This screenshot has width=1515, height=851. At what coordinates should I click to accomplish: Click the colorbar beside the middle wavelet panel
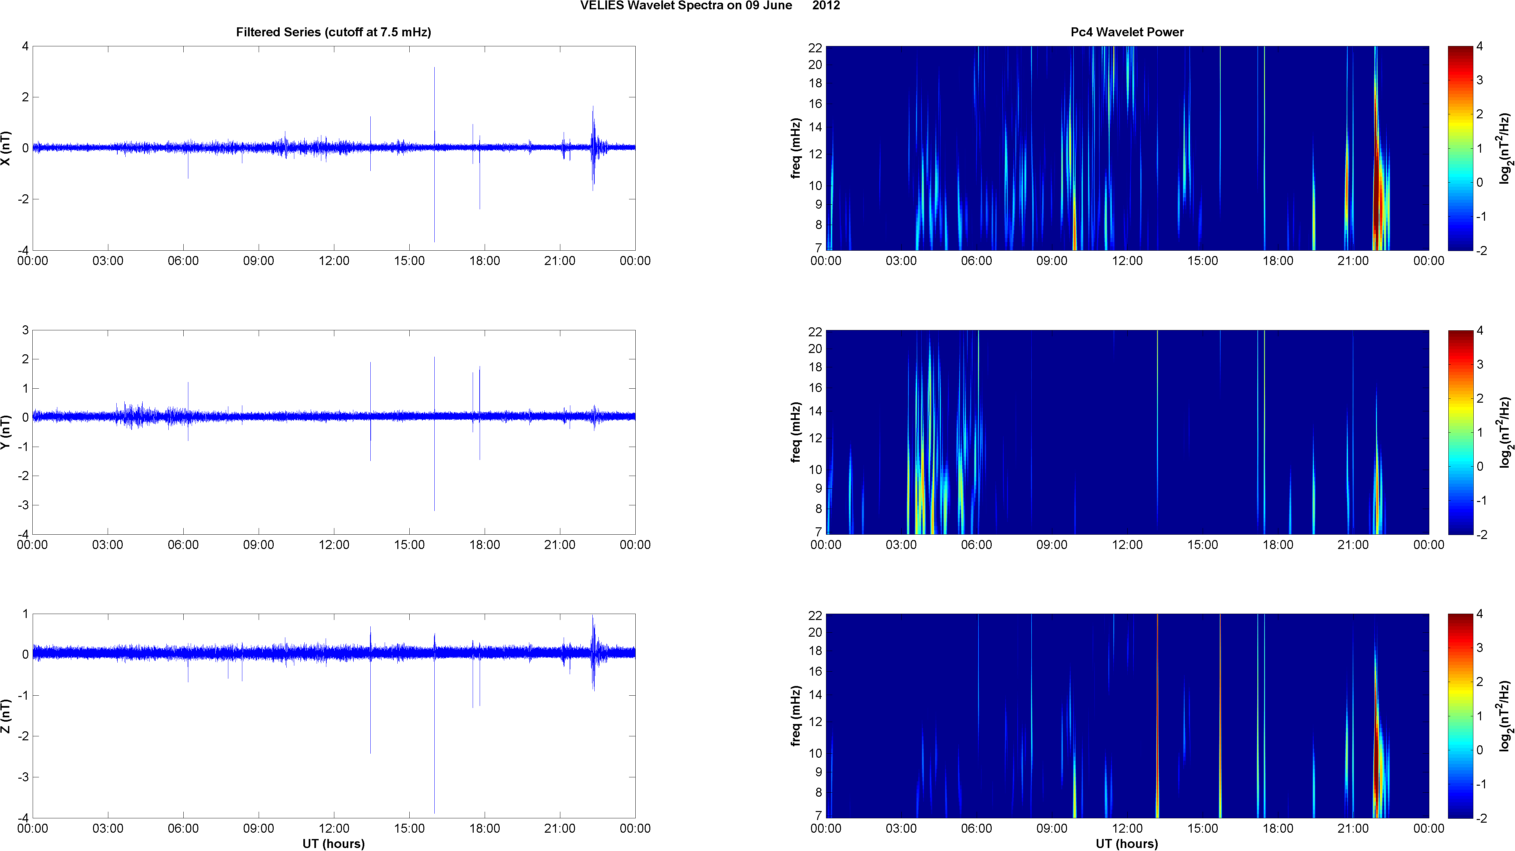click(1460, 432)
